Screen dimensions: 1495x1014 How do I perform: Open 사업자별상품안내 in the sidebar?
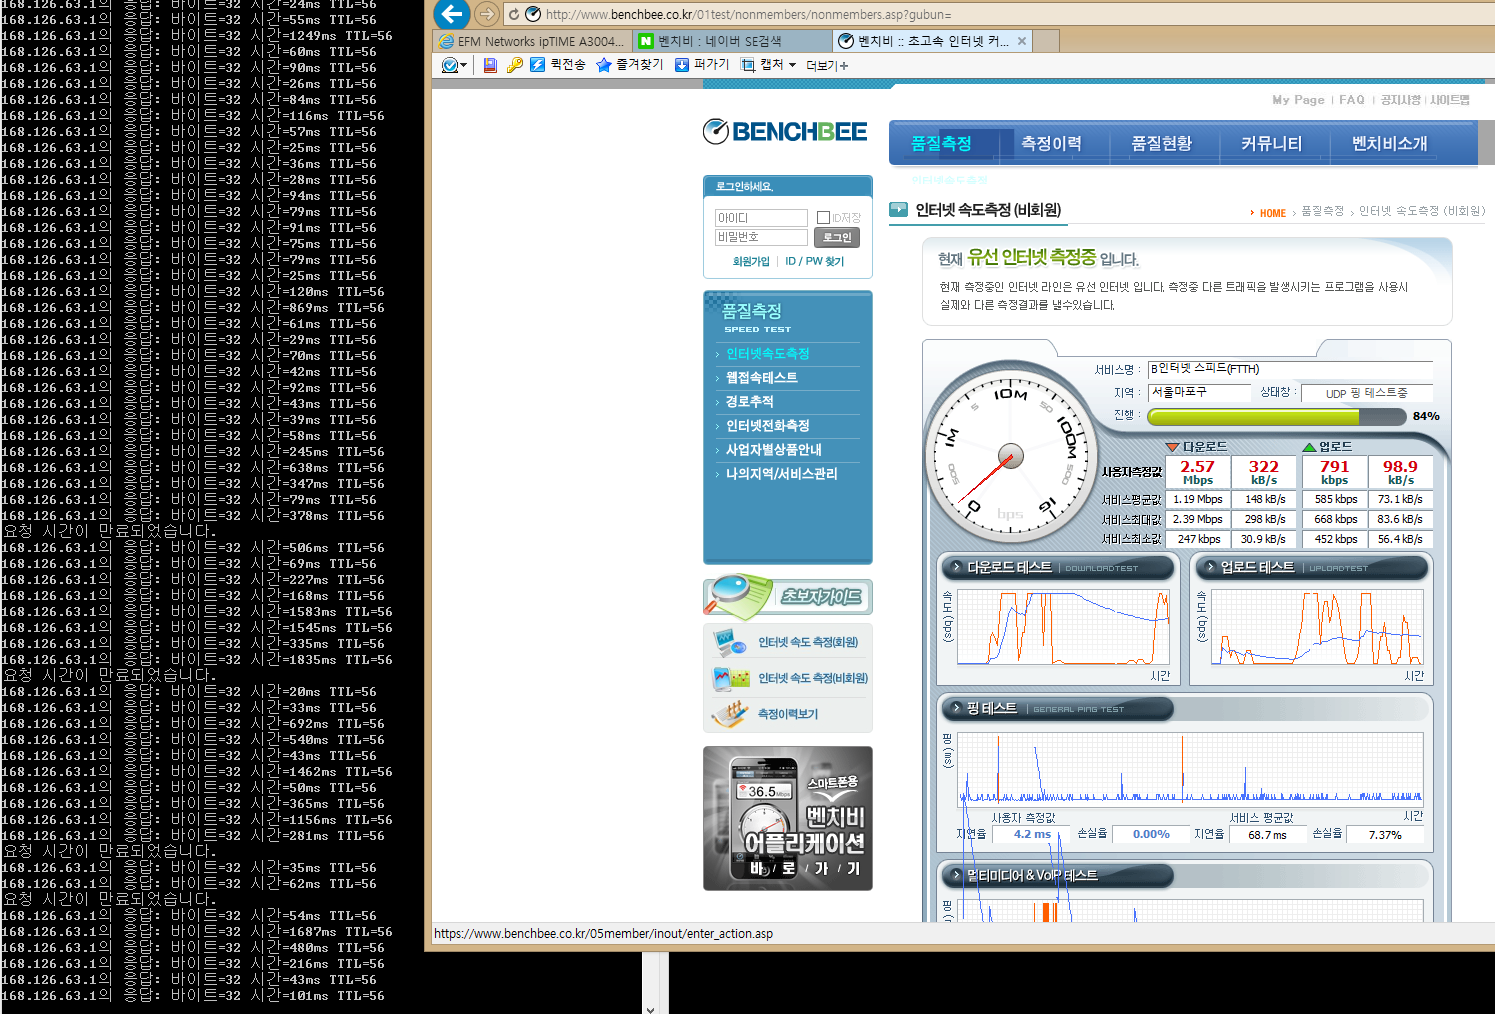pos(773,450)
